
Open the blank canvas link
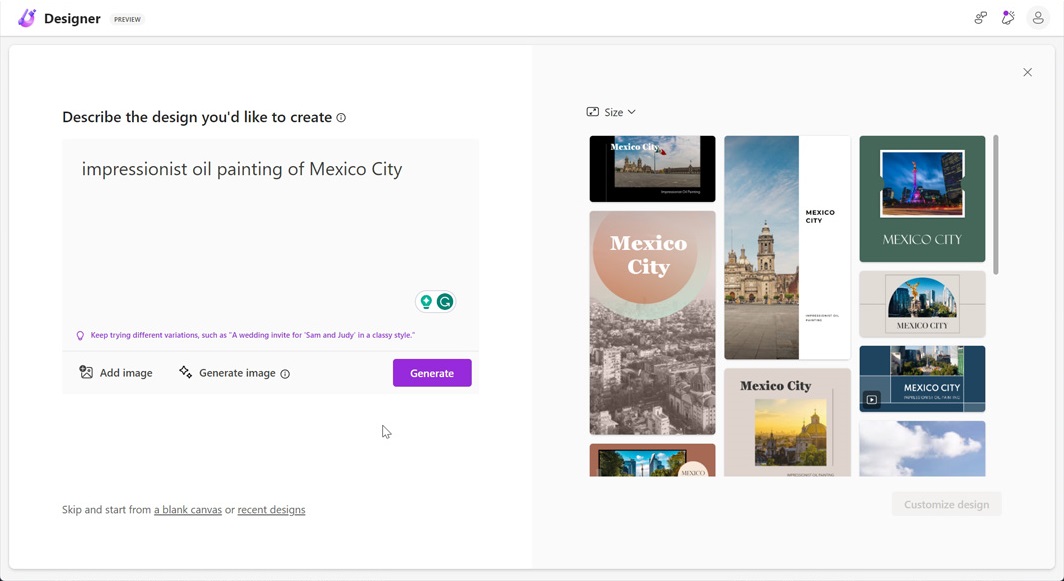click(x=188, y=510)
